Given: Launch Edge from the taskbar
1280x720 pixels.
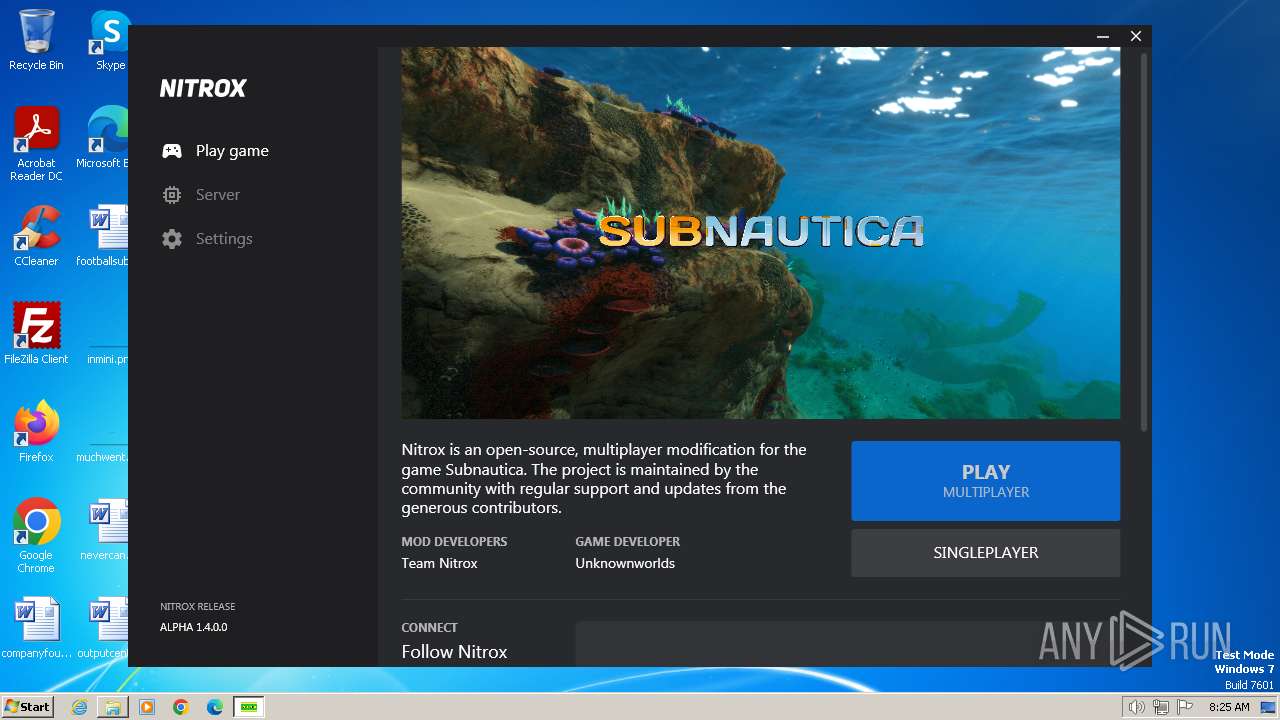Looking at the screenshot, I should coord(215,707).
